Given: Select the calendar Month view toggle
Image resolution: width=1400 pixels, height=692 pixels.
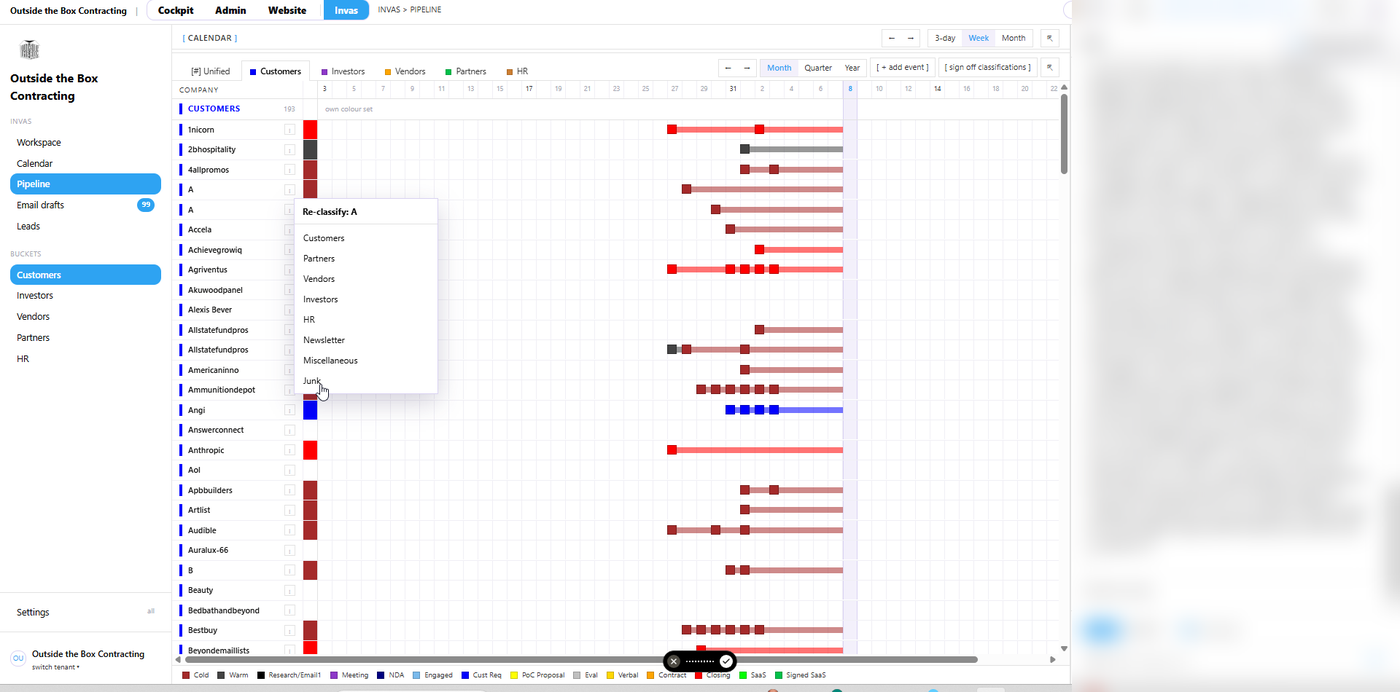Looking at the screenshot, I should 1014,38.
